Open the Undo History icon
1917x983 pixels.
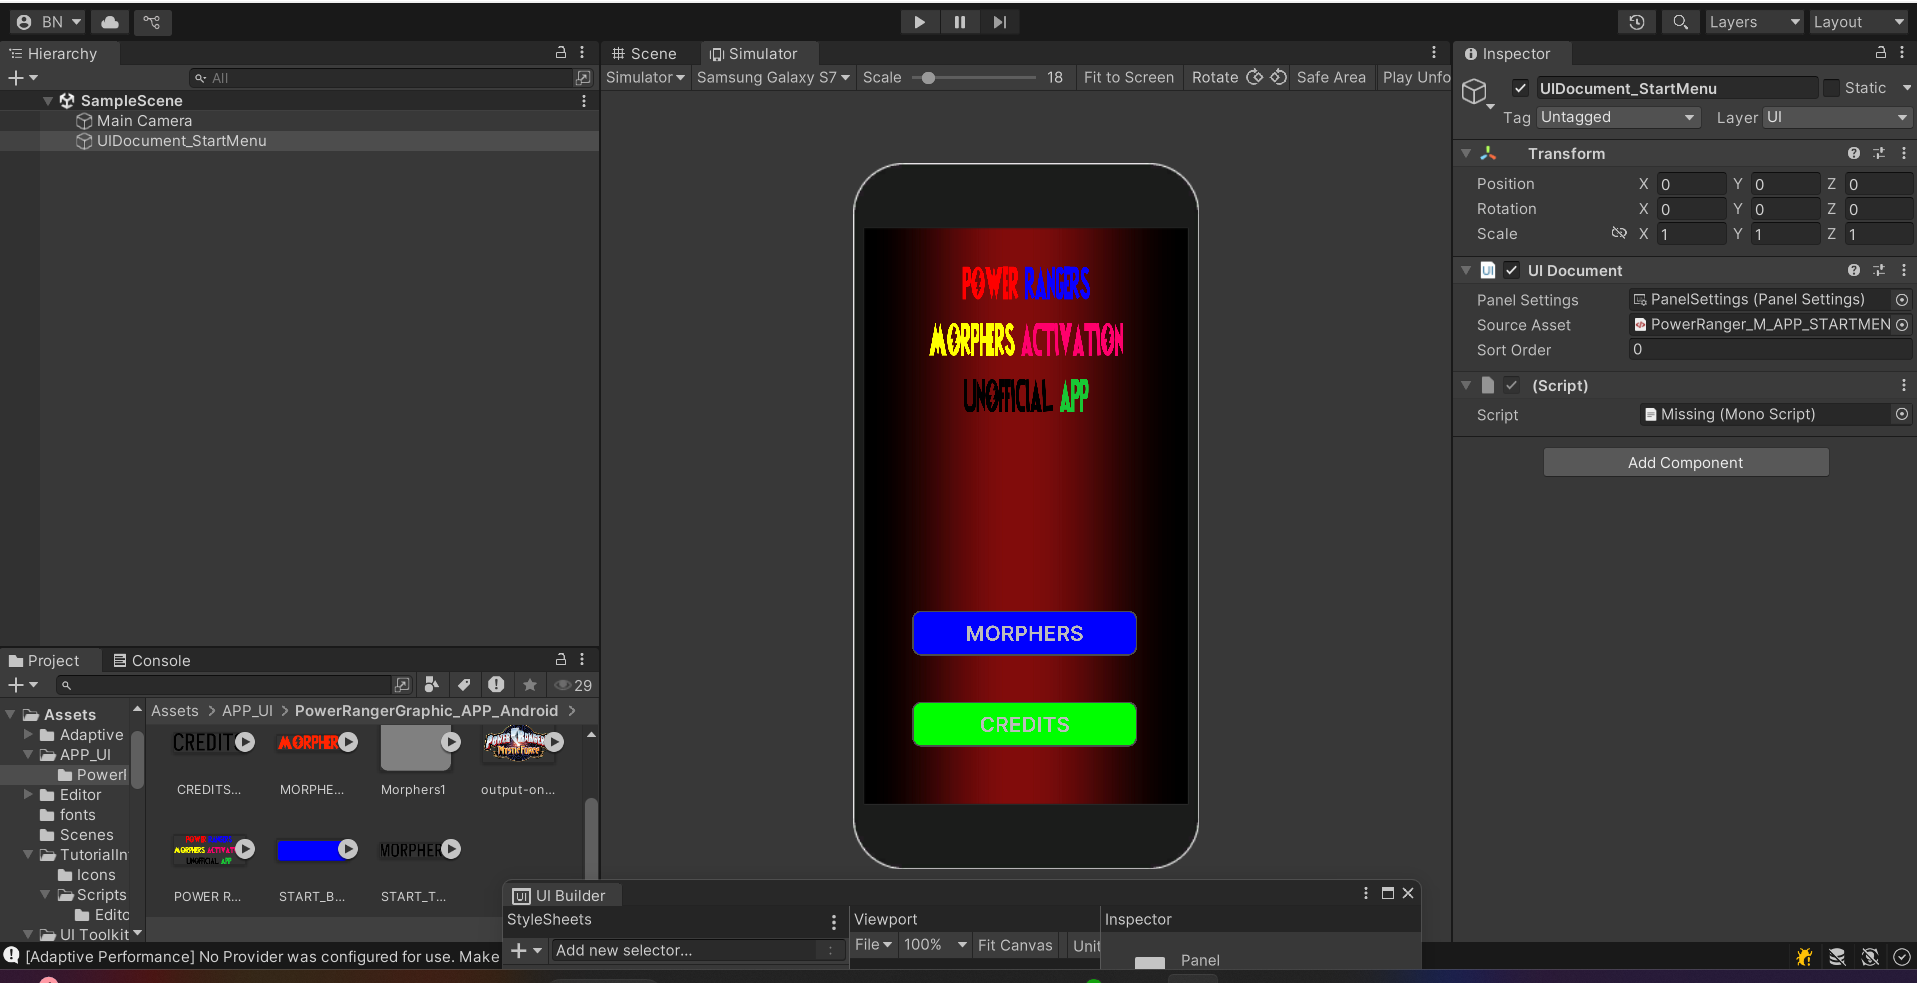[1637, 22]
